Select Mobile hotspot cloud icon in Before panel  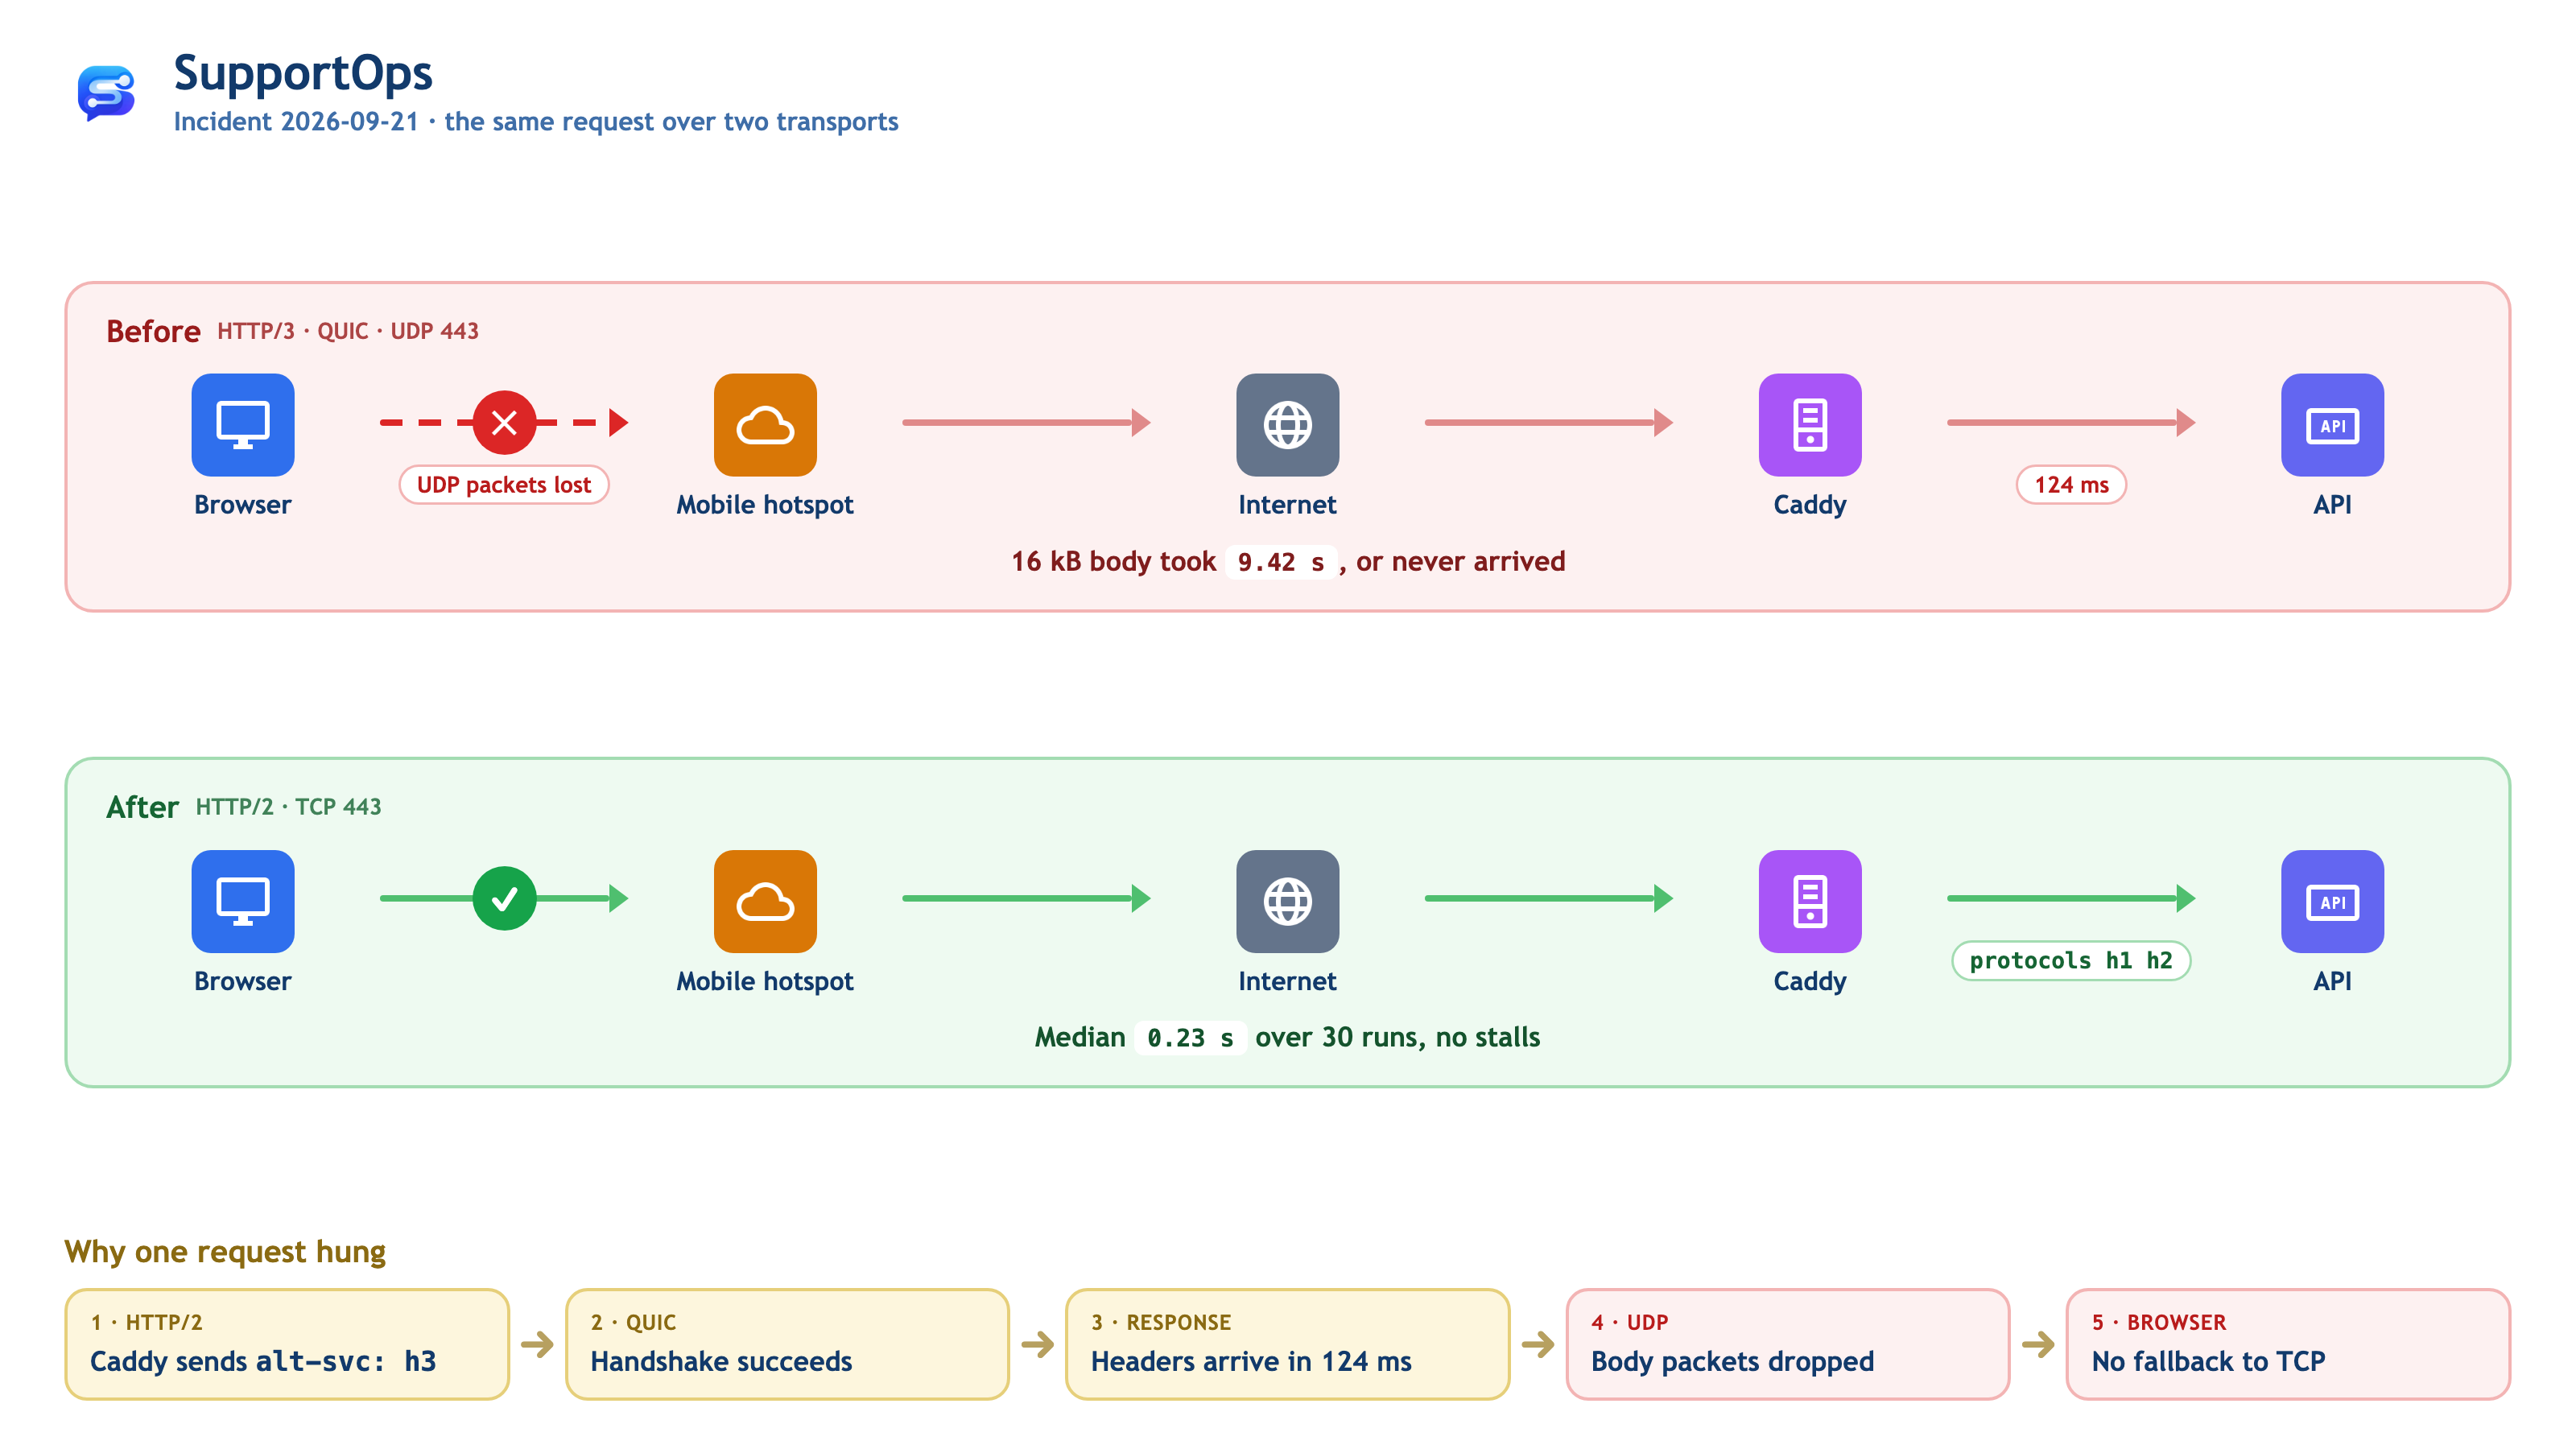tap(765, 425)
